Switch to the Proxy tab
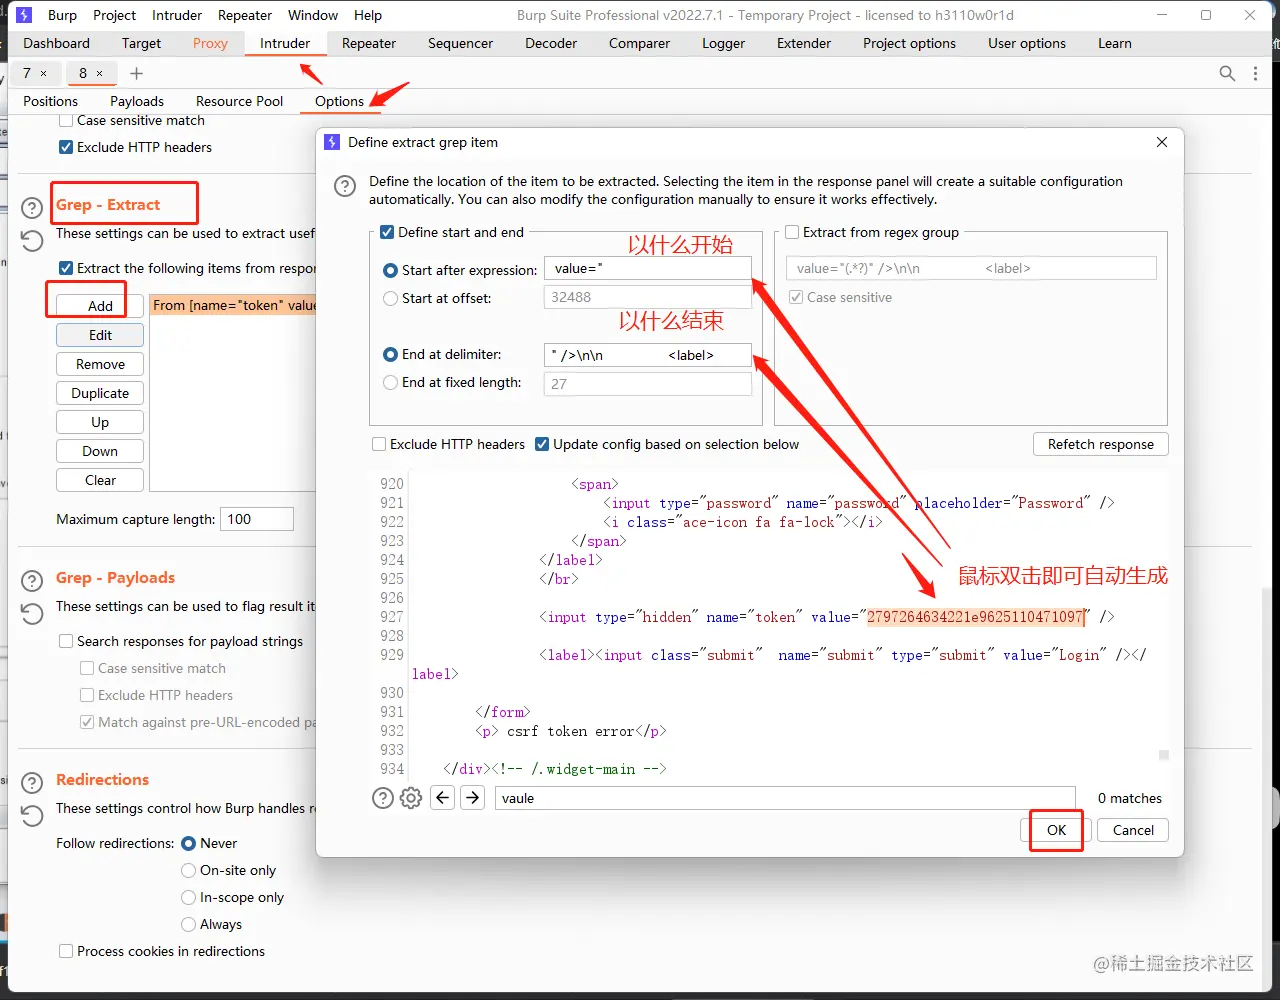The image size is (1280, 1000). (210, 43)
